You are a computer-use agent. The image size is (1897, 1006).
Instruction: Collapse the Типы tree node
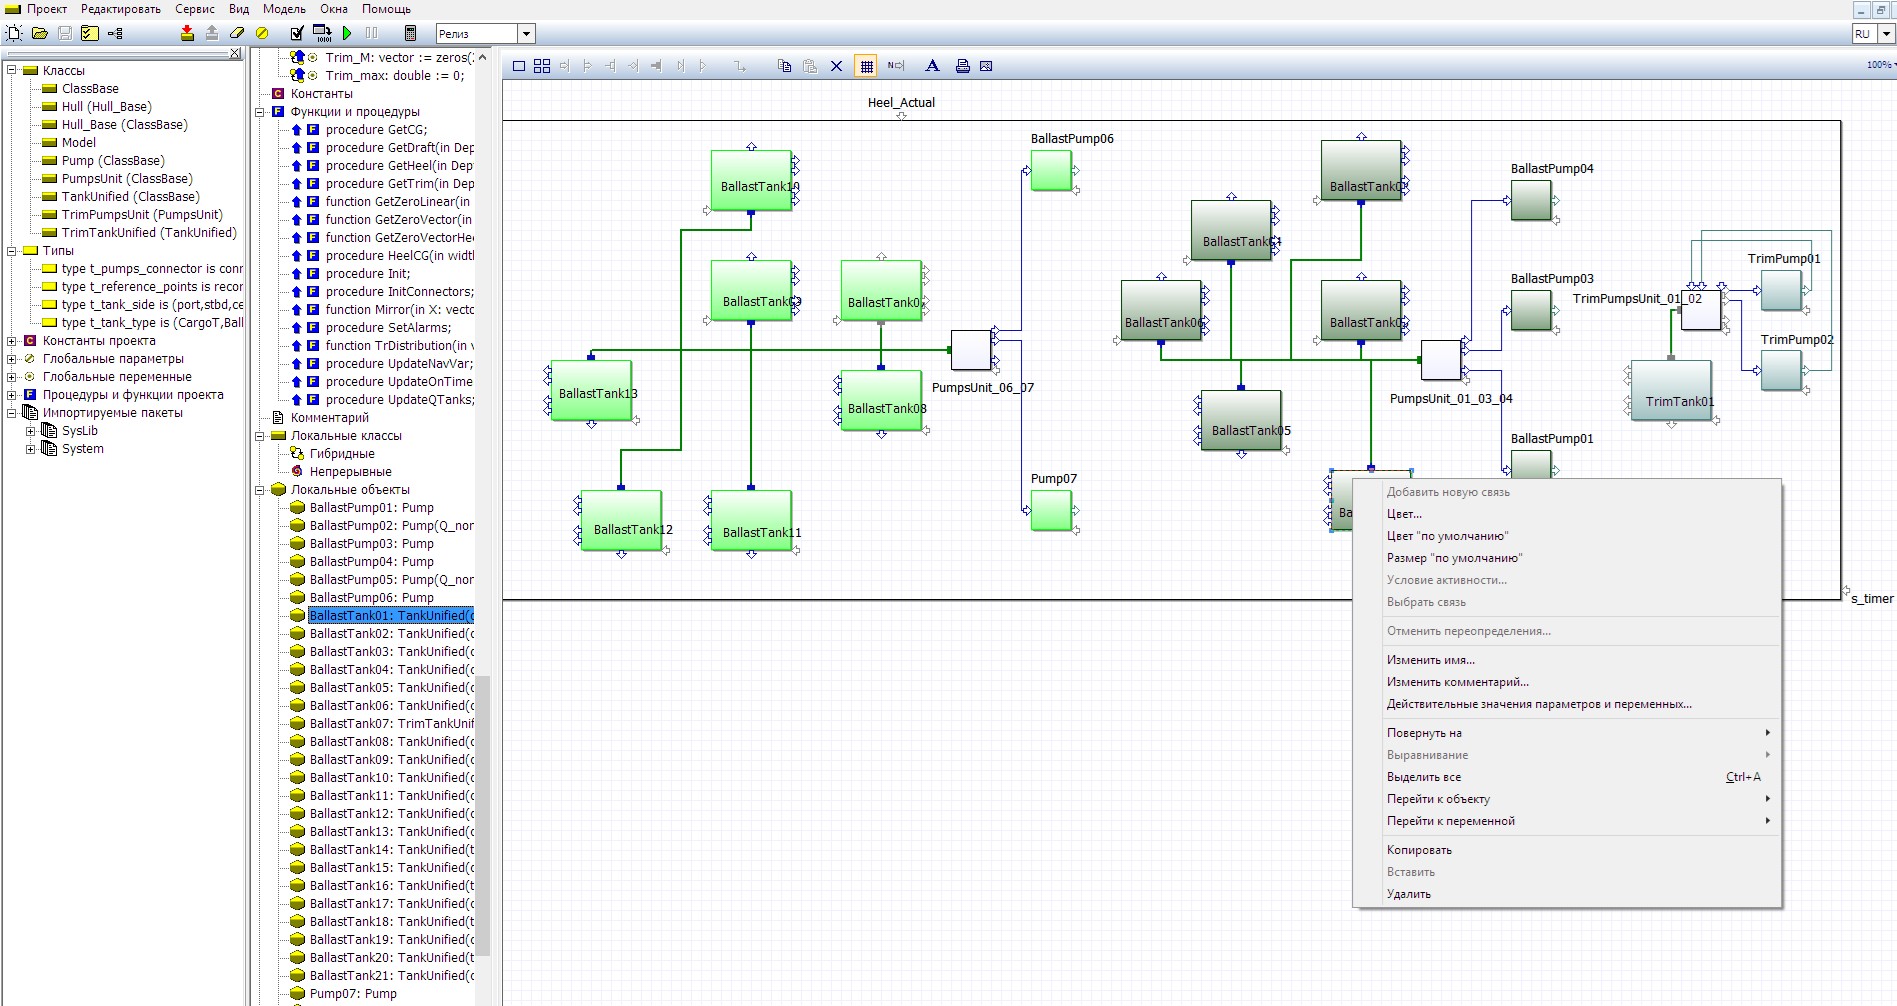coord(12,250)
